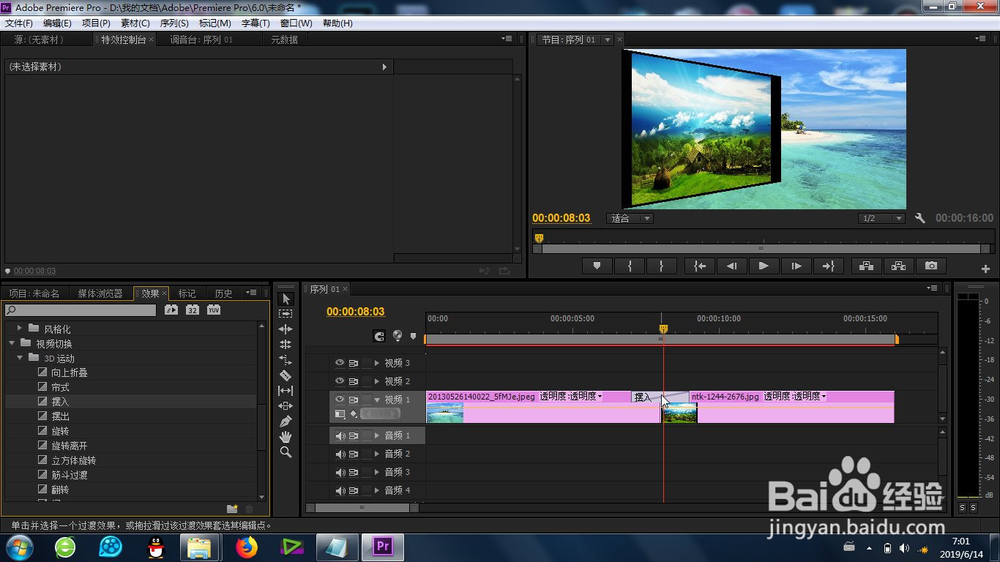Select the Pen tool
The height and width of the screenshot is (562, 1000).
click(x=286, y=421)
